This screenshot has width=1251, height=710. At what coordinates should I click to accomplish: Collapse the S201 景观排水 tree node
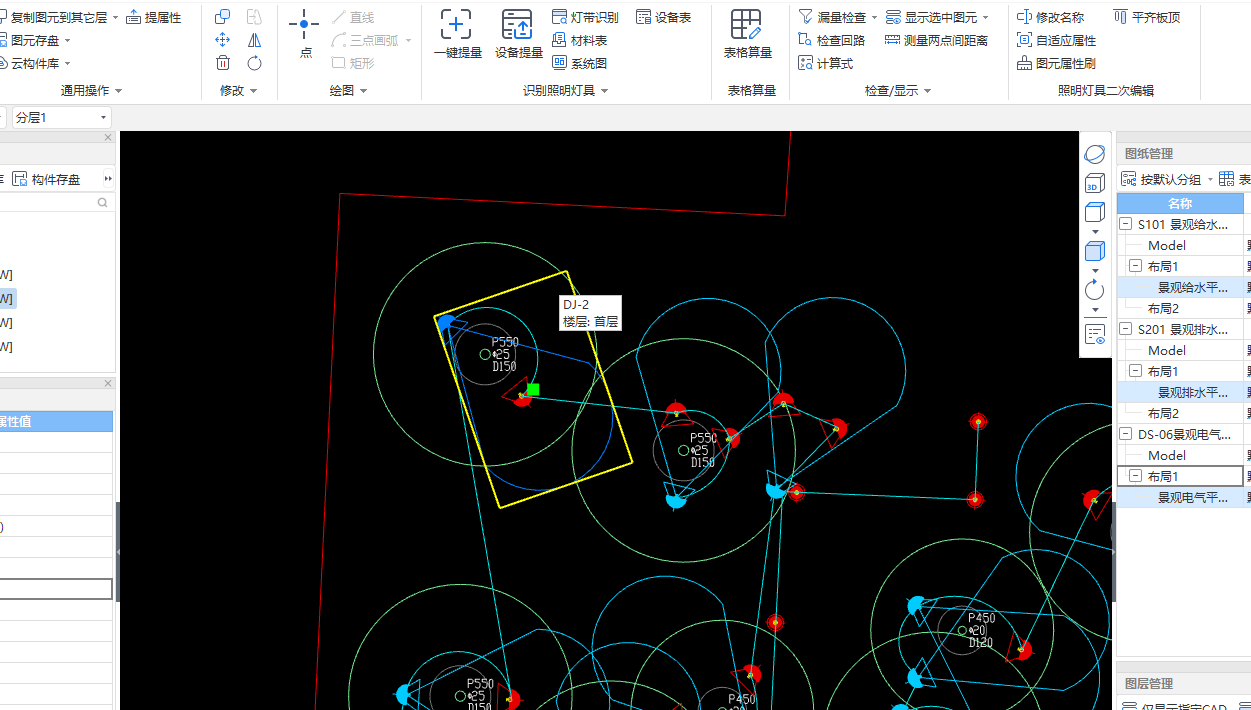click(x=1125, y=330)
